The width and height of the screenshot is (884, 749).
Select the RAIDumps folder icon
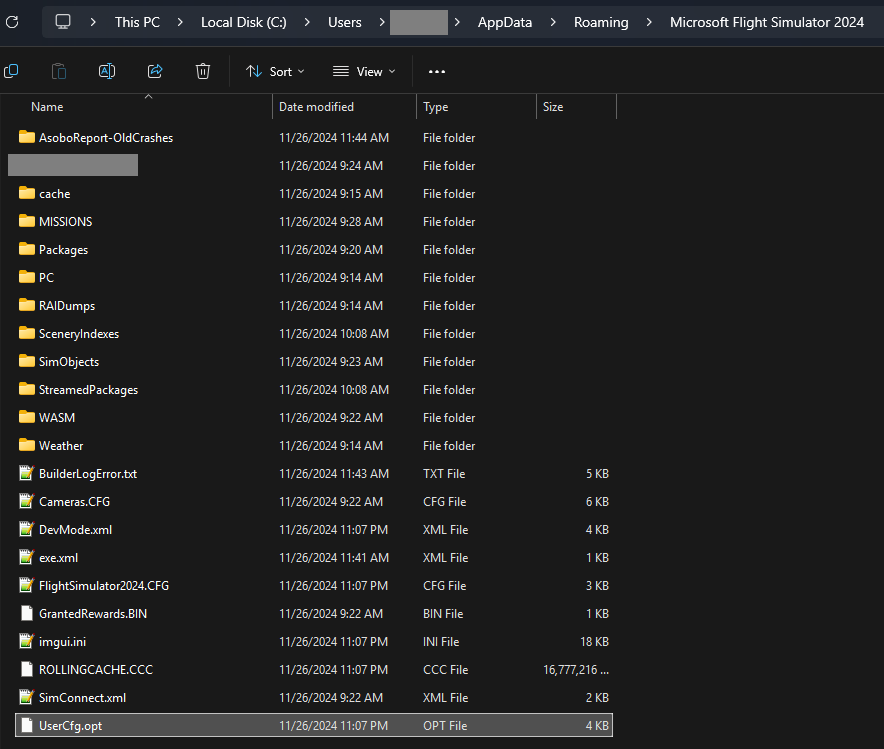pyautogui.click(x=26, y=305)
